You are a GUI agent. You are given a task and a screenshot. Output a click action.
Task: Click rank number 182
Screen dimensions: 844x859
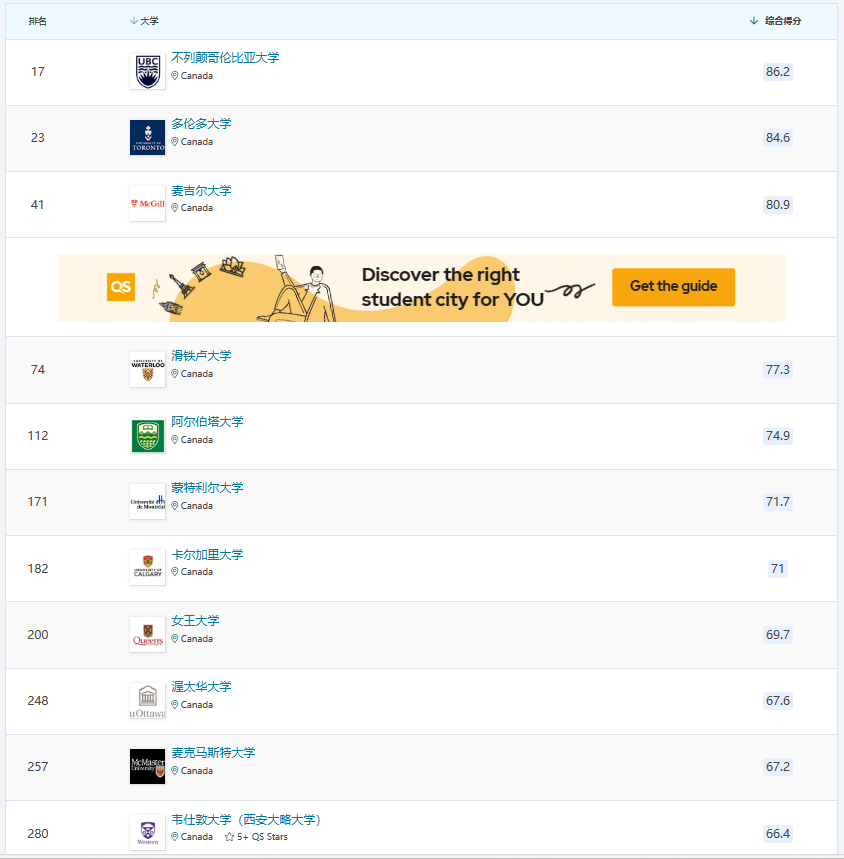pyautogui.click(x=38, y=569)
